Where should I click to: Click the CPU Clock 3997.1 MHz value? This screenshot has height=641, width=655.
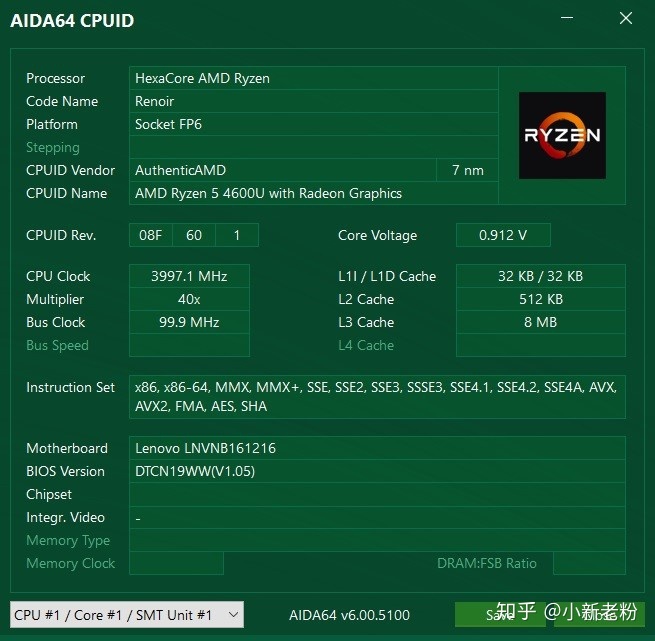point(189,276)
